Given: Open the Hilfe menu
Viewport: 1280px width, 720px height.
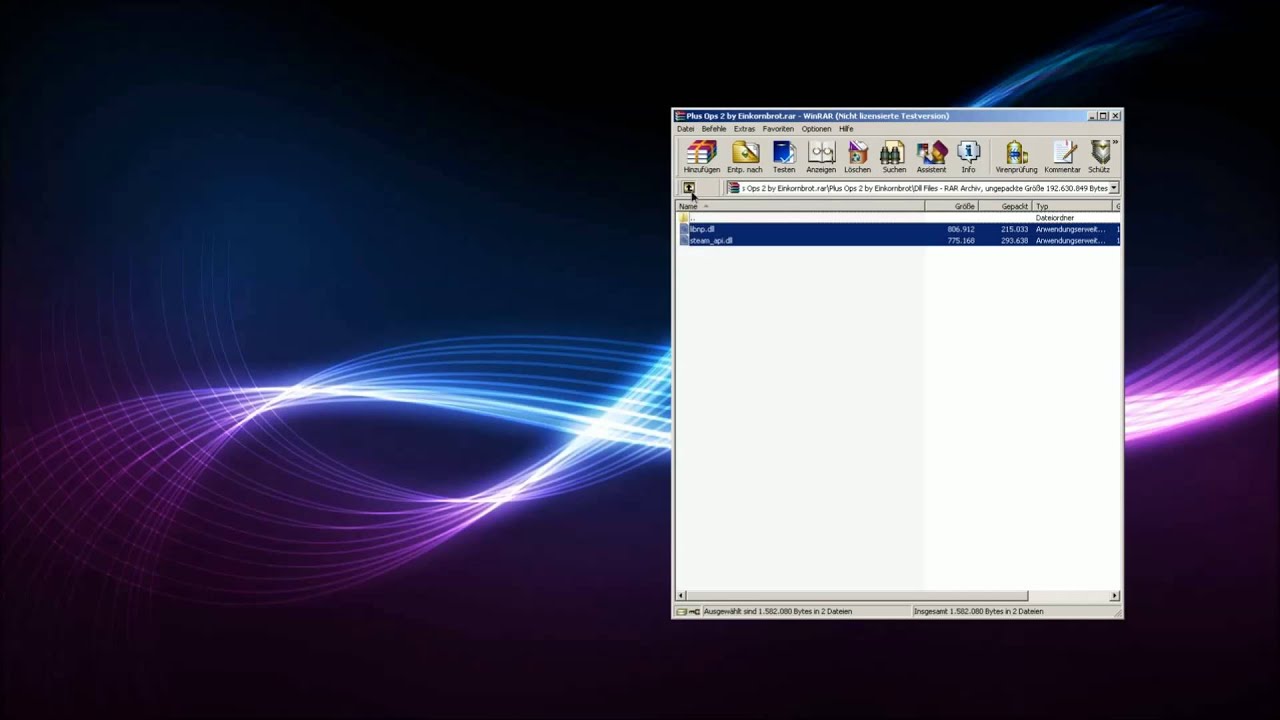Looking at the screenshot, I should coord(846,129).
